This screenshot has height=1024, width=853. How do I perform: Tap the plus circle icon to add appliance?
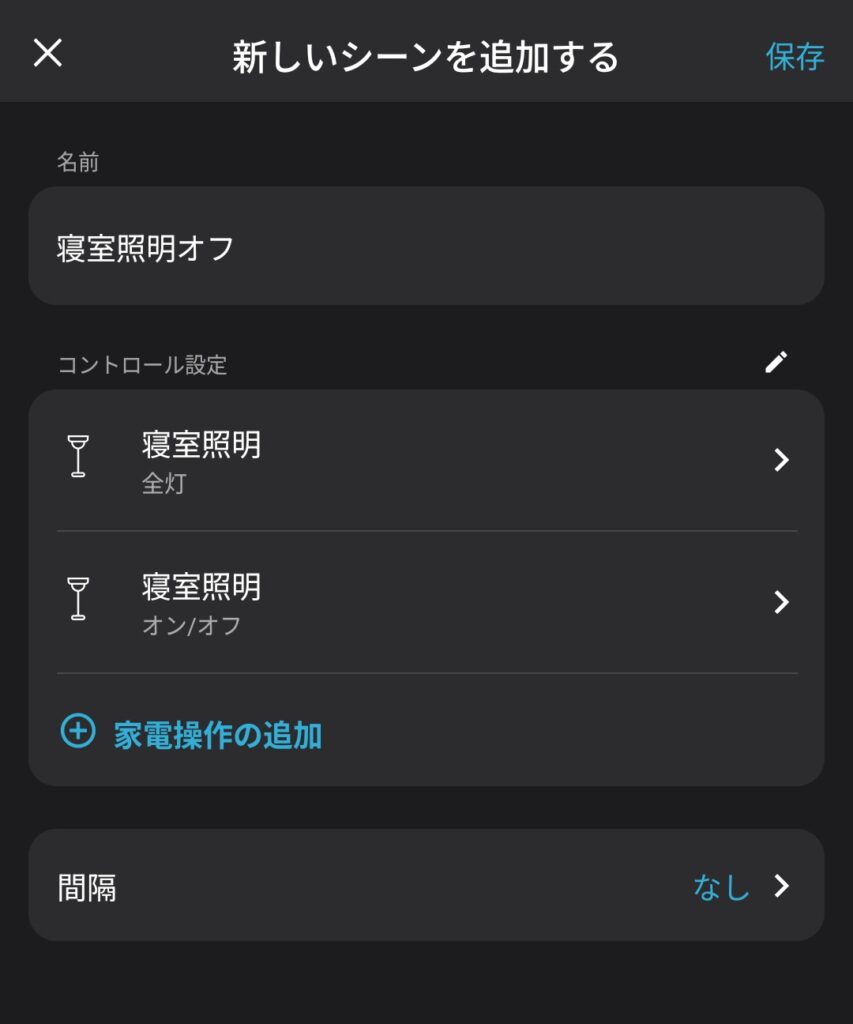[78, 732]
